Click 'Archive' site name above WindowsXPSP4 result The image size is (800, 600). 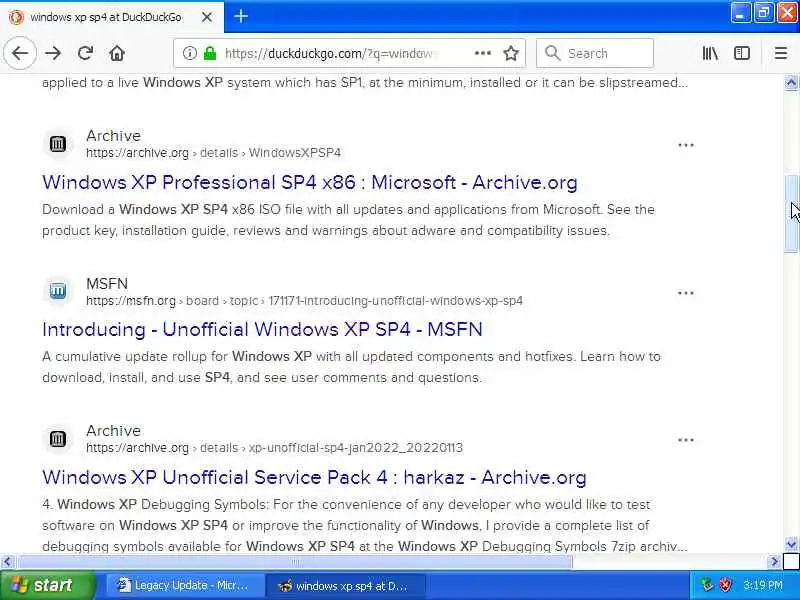tap(113, 136)
